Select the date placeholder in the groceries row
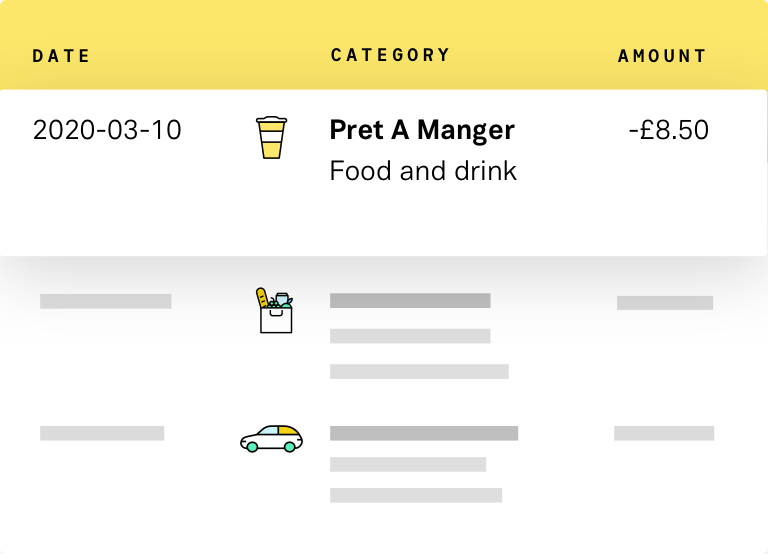The width and height of the screenshot is (768, 554). point(105,301)
